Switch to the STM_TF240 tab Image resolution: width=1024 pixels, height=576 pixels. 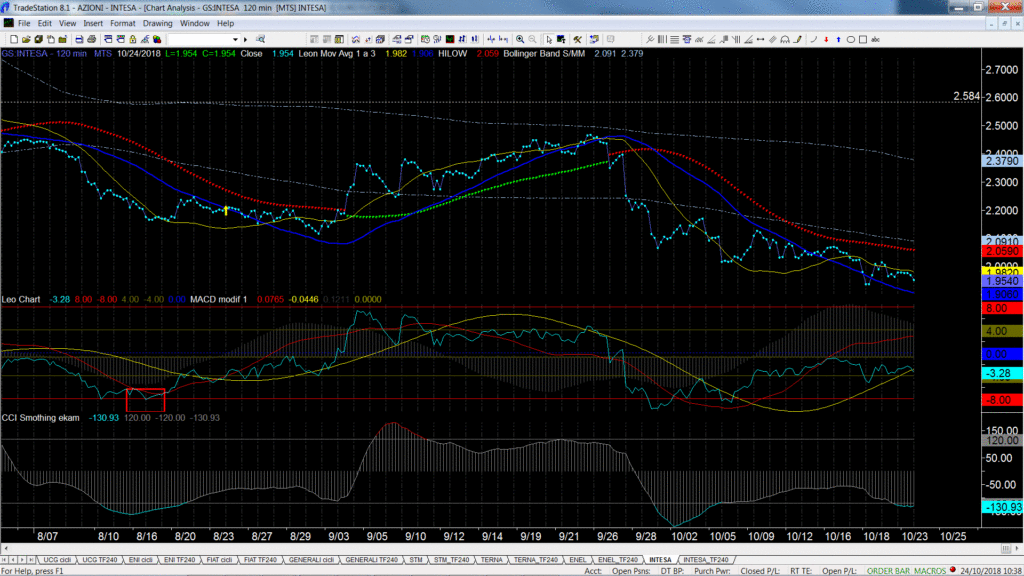pyautogui.click(x=452, y=560)
